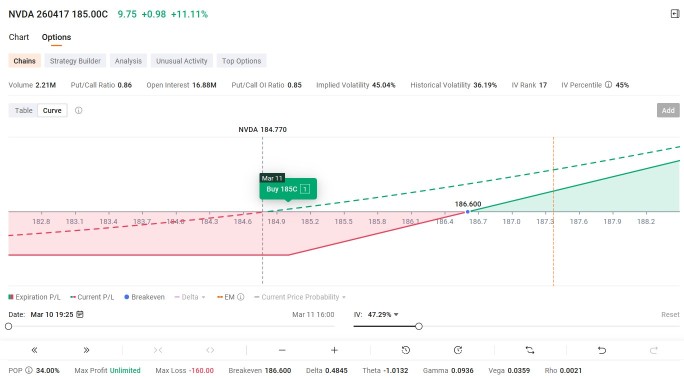Click the plus zoom in icon
This screenshot has height=378, width=684.
coord(334,350)
